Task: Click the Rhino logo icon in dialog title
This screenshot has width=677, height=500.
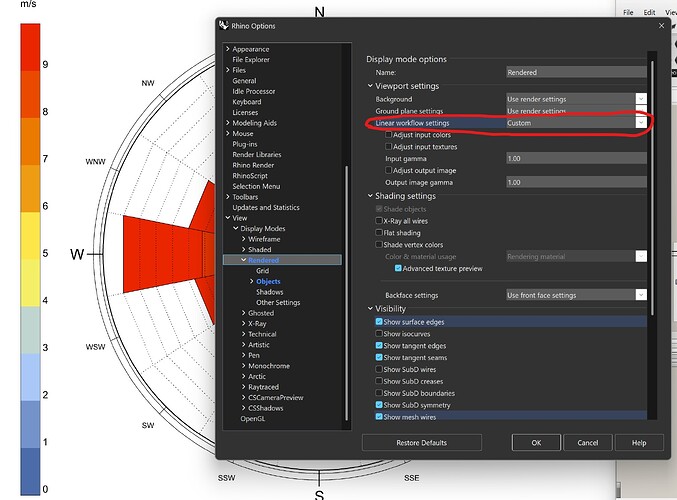Action: [223, 25]
